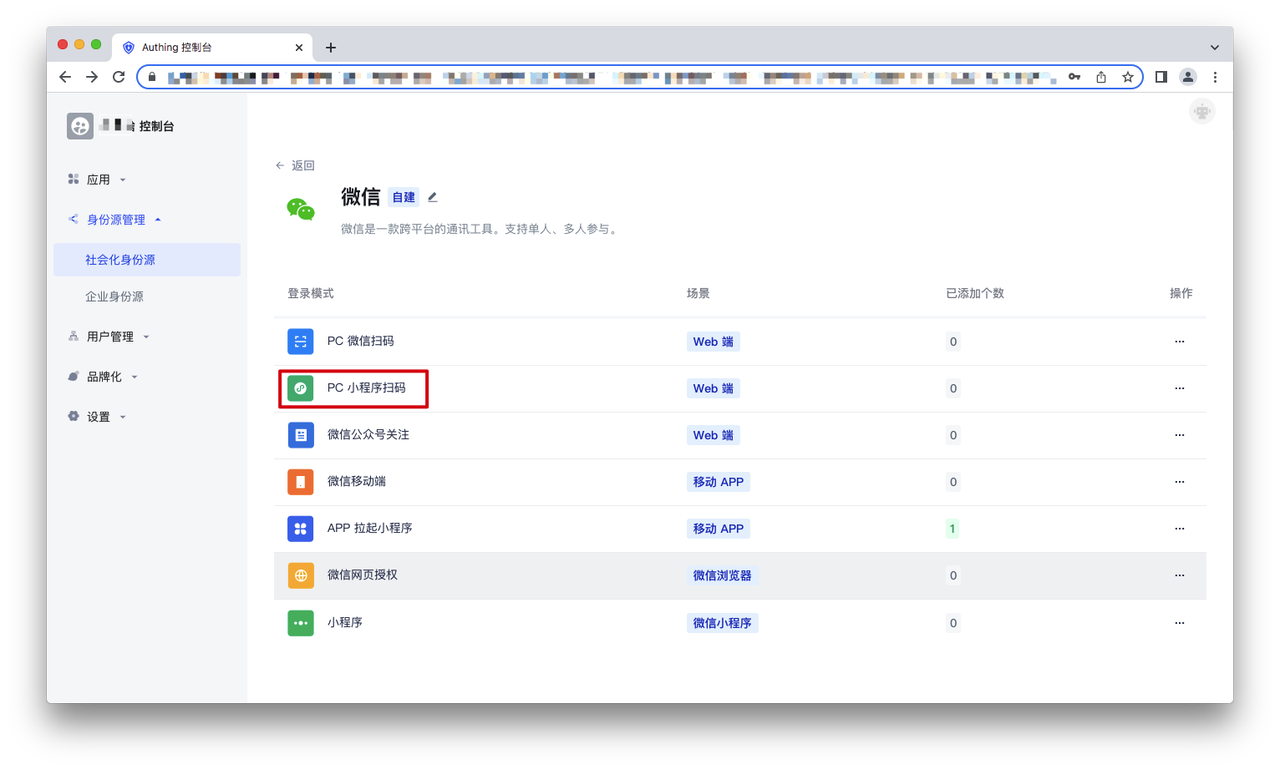Screen dimensions: 1280x770
Task: Click the APP 拉起小程序 grid icon
Action: click(300, 528)
